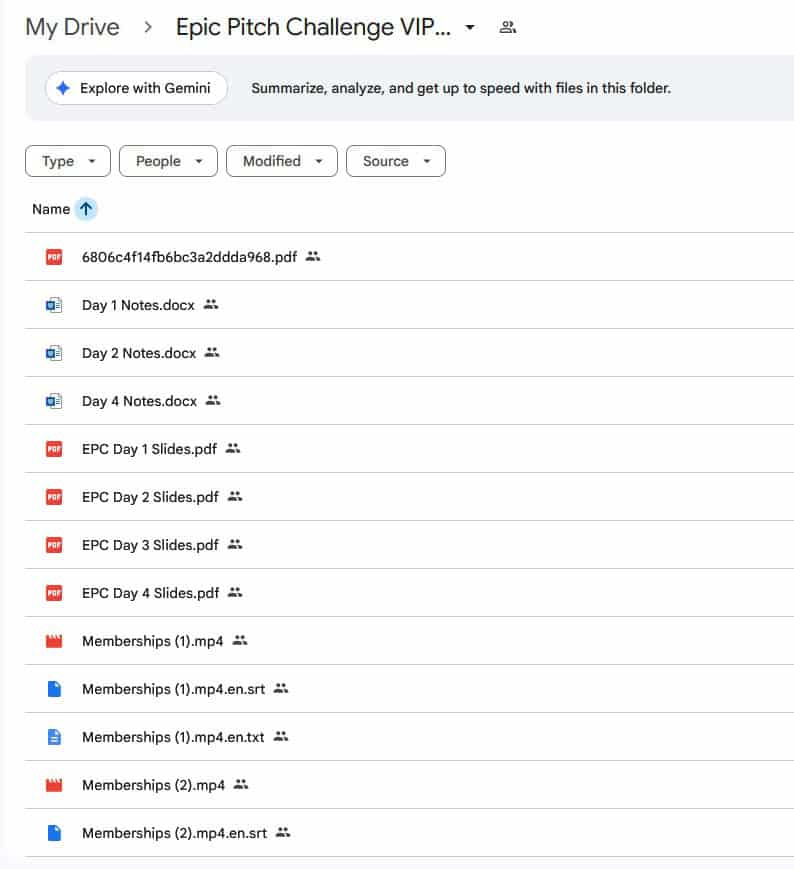794x869 pixels.
Task: Click shared icon beside Day 2 Notes.docx
Action: tap(212, 352)
